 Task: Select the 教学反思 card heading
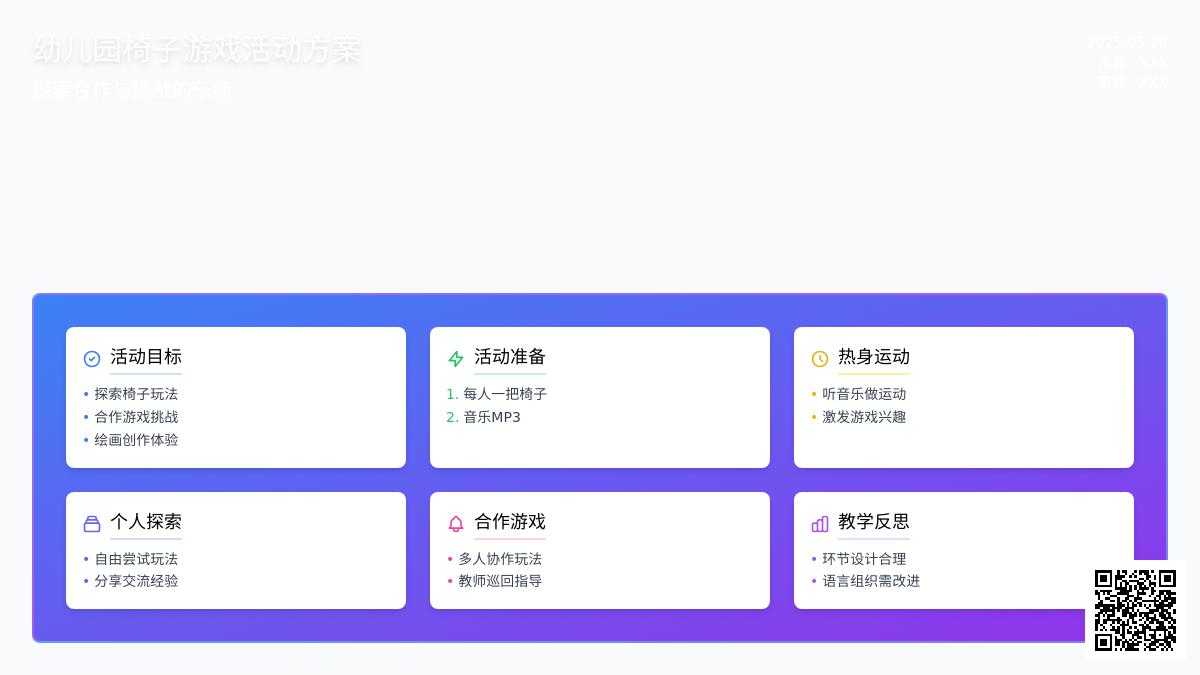pos(874,522)
